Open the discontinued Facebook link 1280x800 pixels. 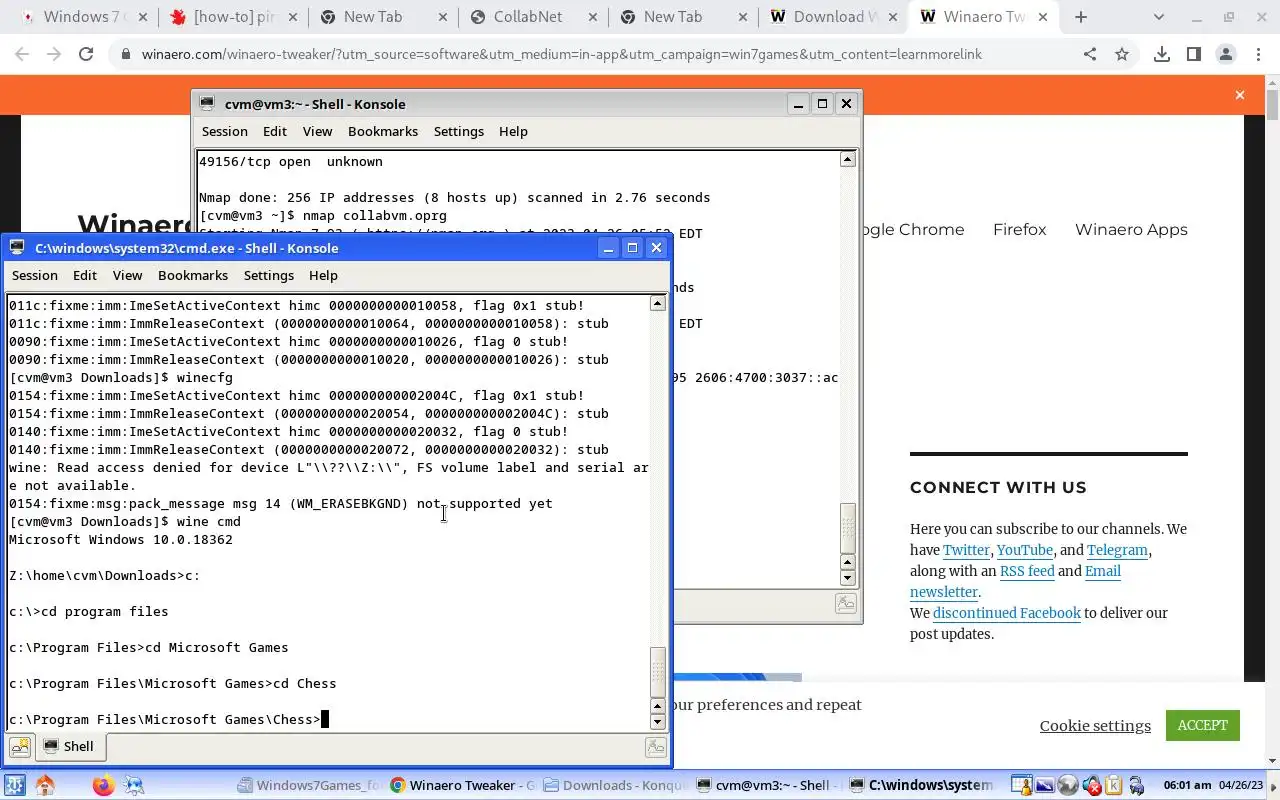point(1007,613)
